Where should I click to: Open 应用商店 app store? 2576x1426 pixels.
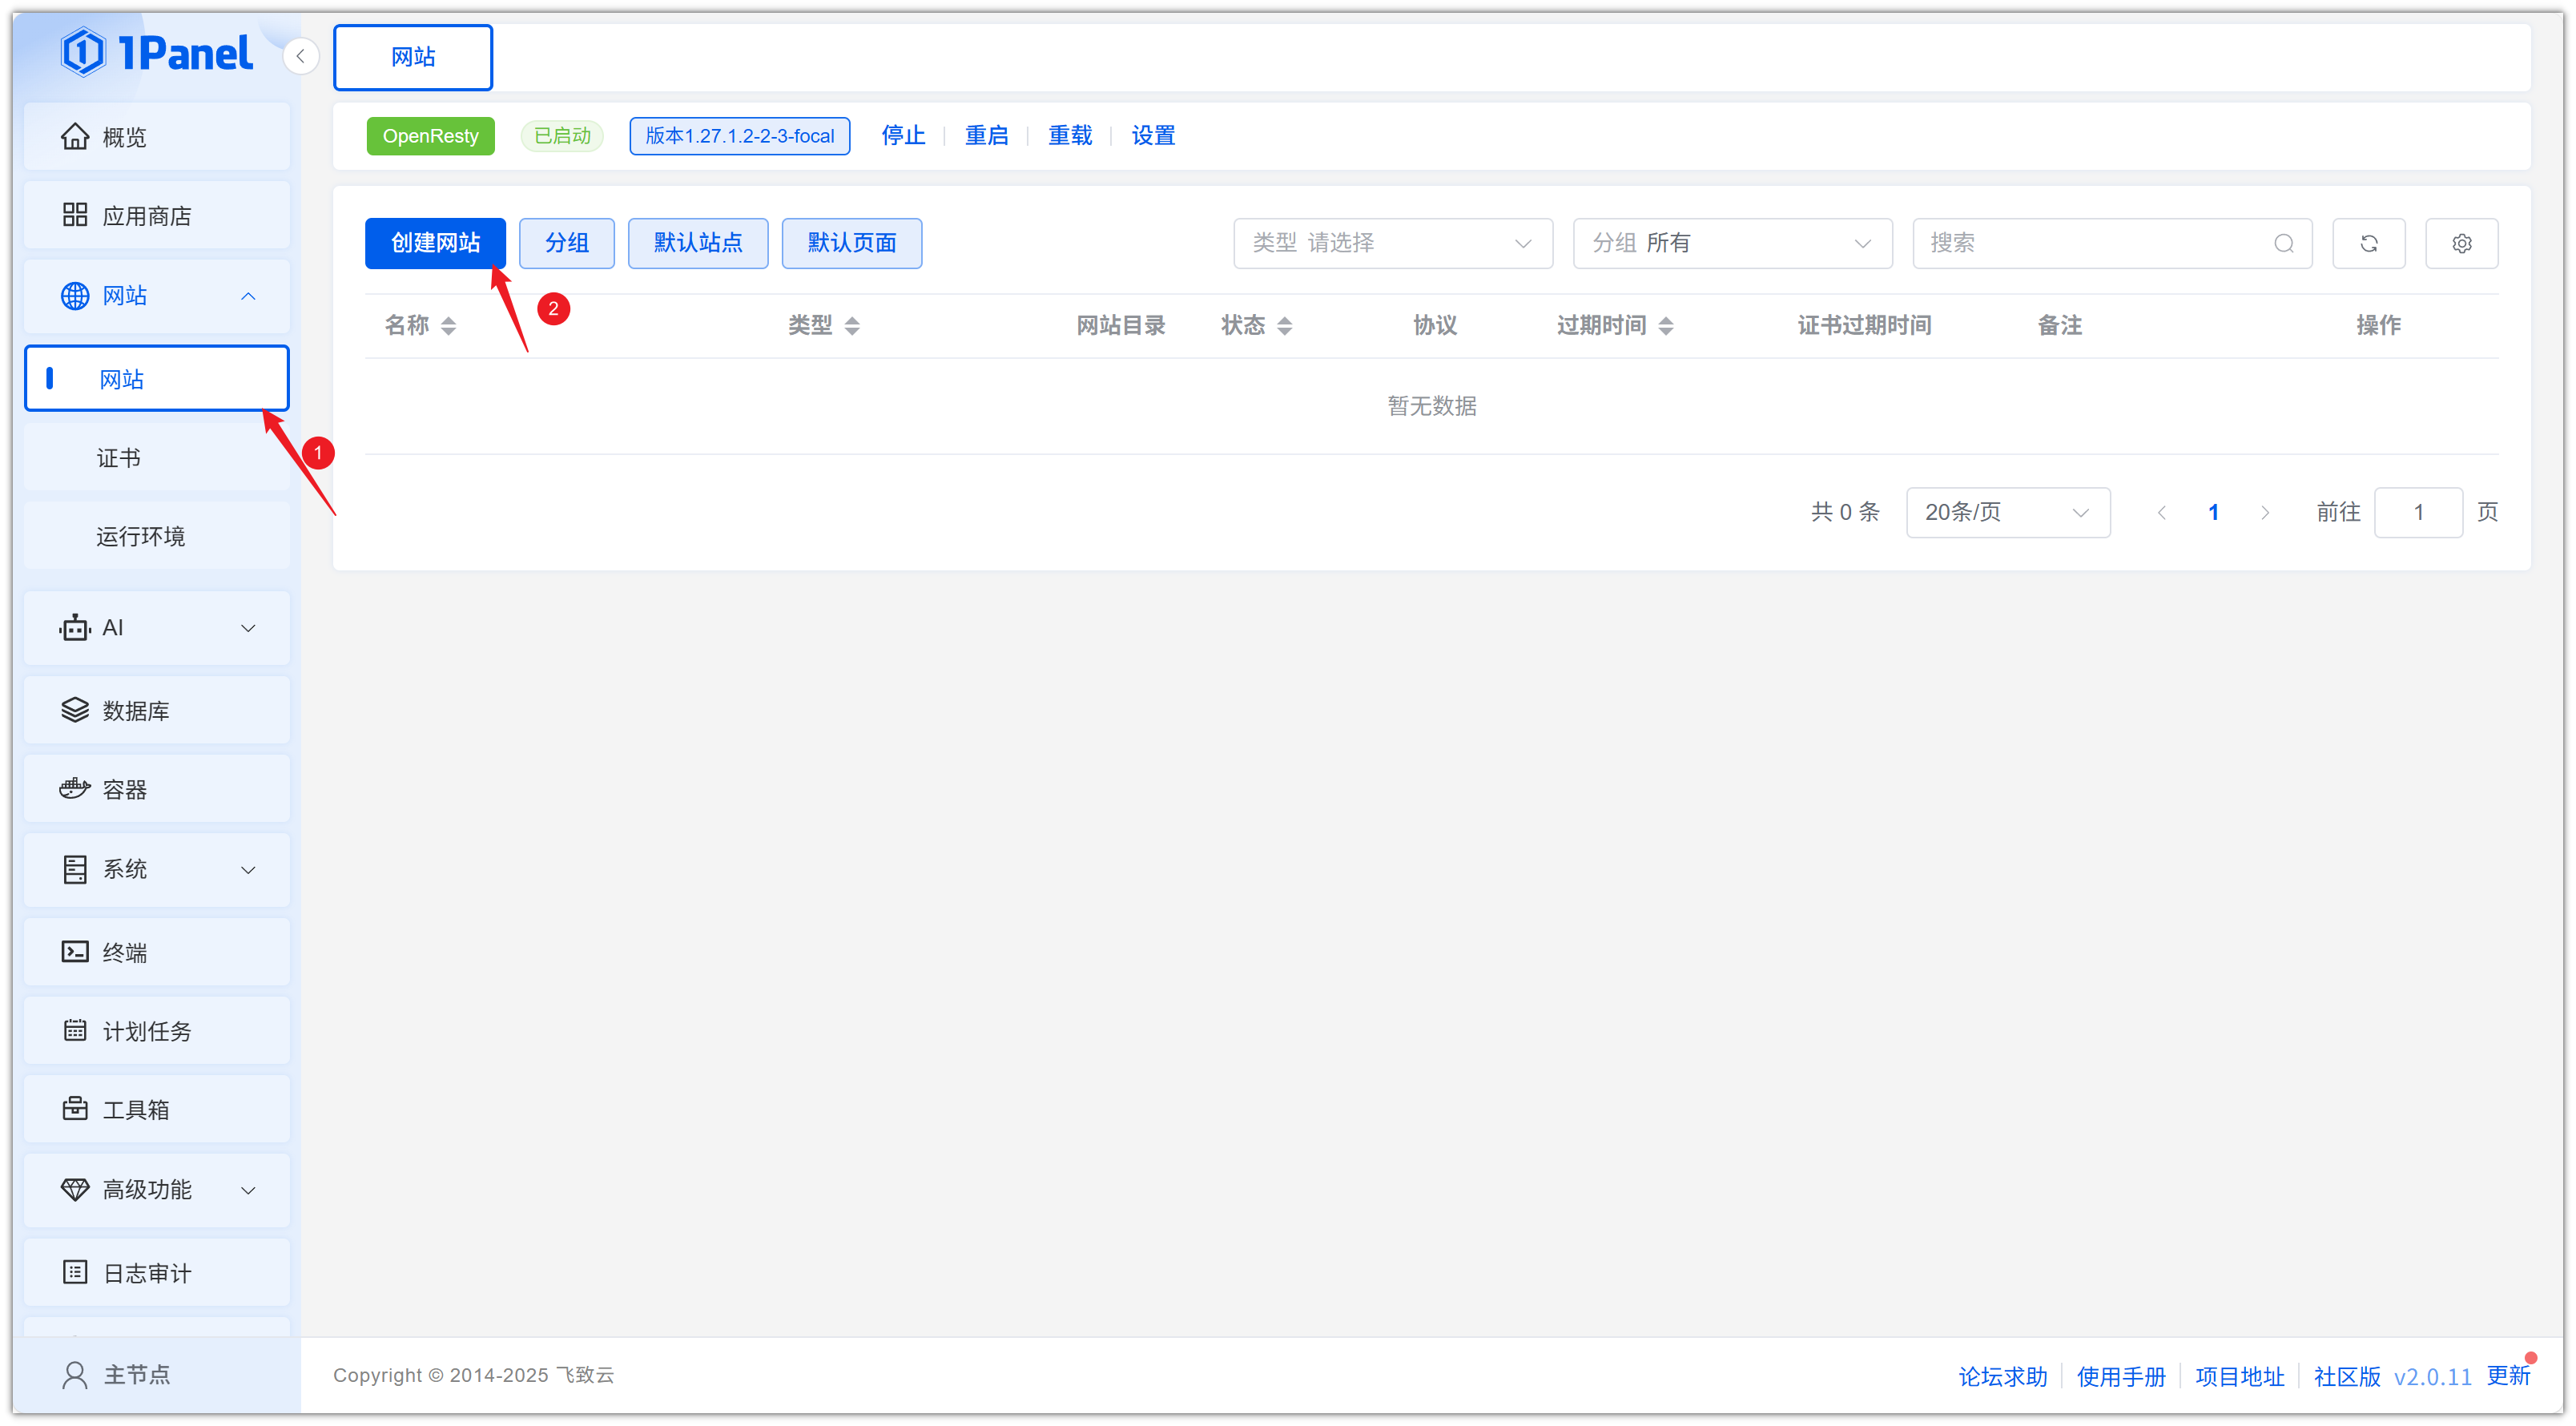tap(157, 215)
